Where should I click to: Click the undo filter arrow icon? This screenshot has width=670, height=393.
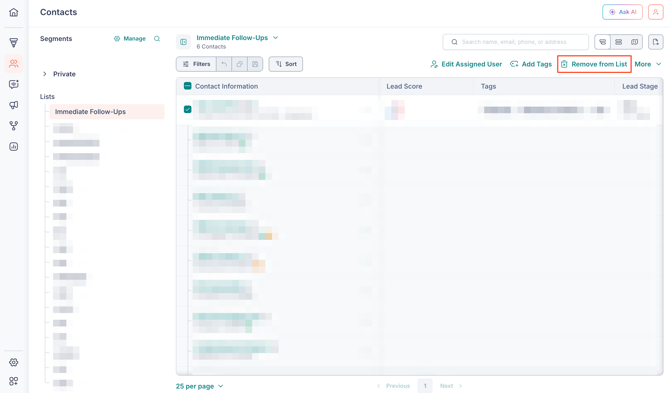pyautogui.click(x=224, y=64)
